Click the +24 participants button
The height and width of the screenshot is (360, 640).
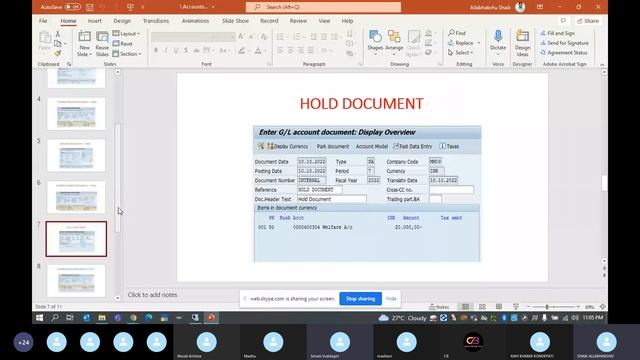[x=24, y=342]
